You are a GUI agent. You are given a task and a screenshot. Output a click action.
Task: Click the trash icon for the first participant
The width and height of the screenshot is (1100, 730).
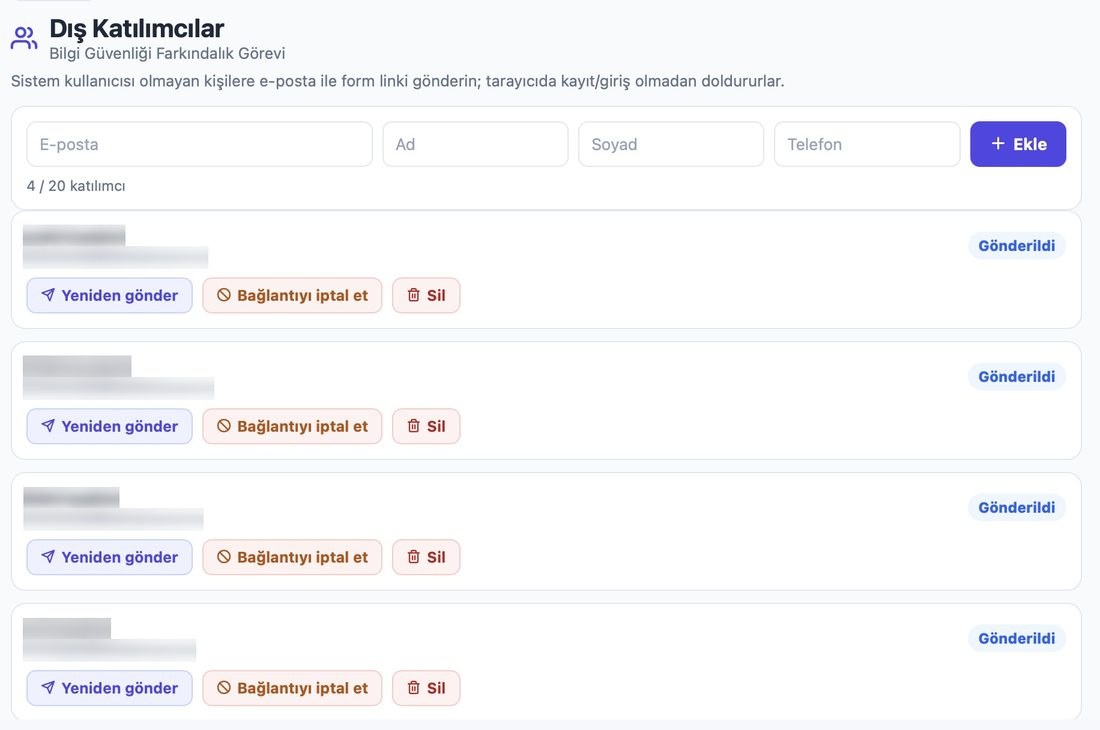pyautogui.click(x=414, y=295)
